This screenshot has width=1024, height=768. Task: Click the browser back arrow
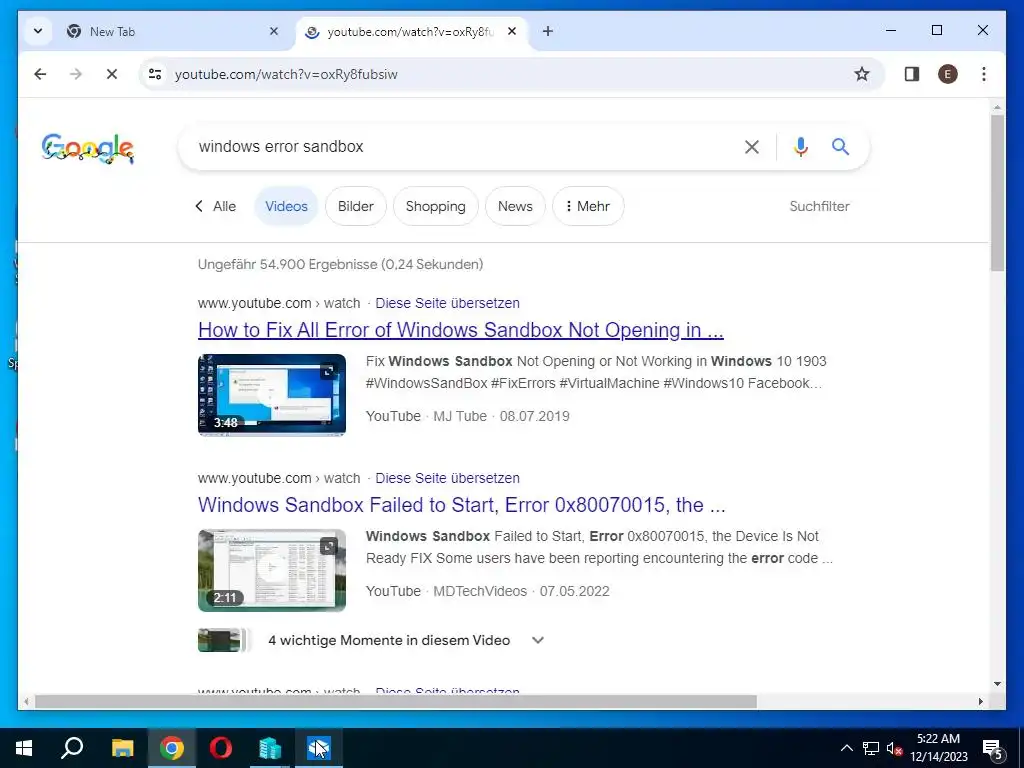40,74
